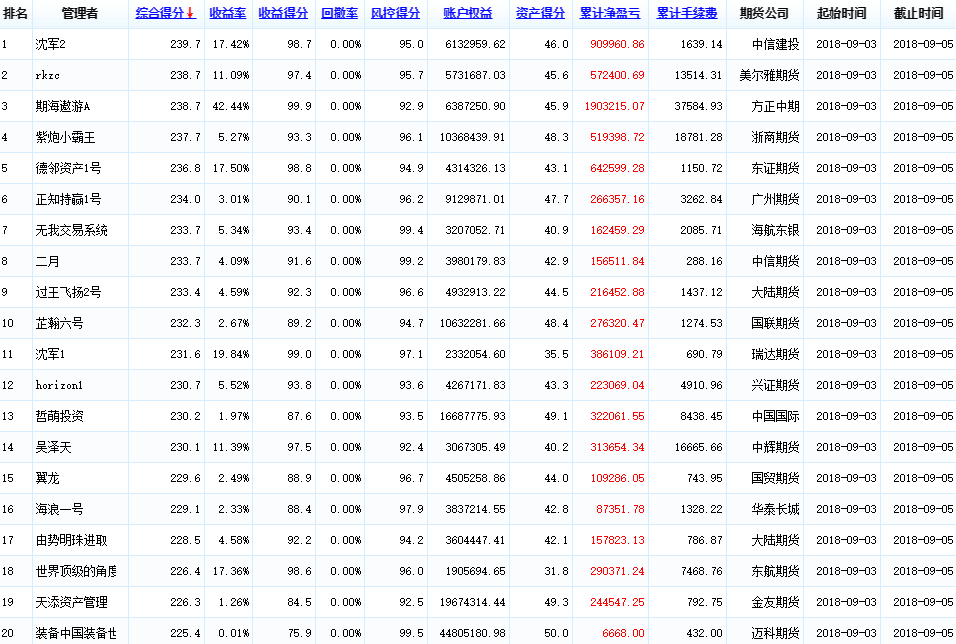Click manager name 二月
Viewport: 956px width, 644px height.
point(48,262)
